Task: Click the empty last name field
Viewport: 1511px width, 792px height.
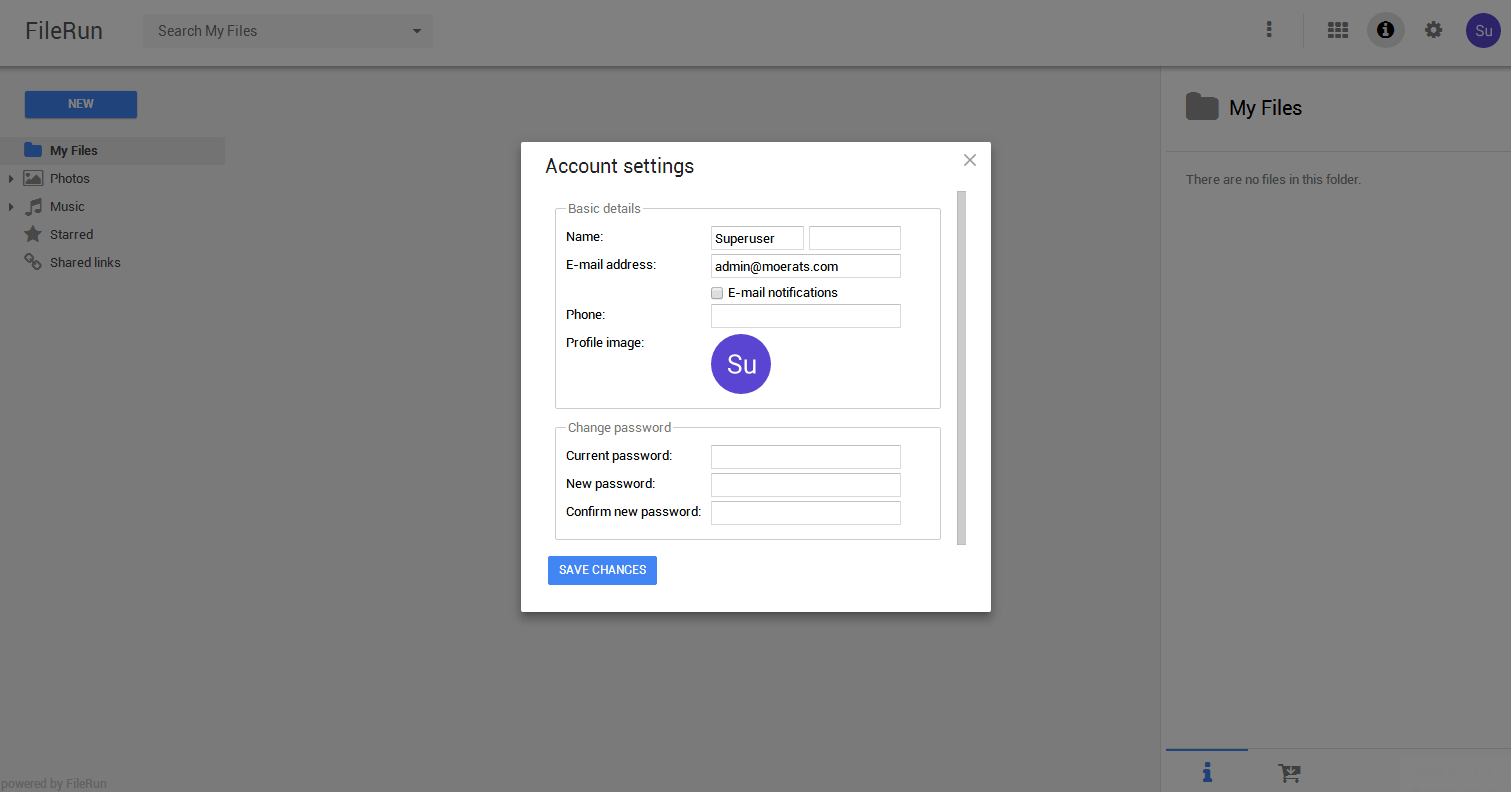Action: point(855,238)
